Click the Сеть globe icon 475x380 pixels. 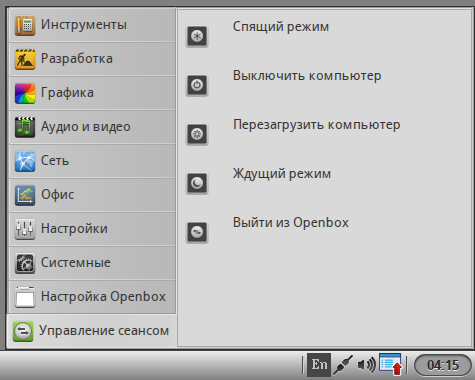coord(25,161)
